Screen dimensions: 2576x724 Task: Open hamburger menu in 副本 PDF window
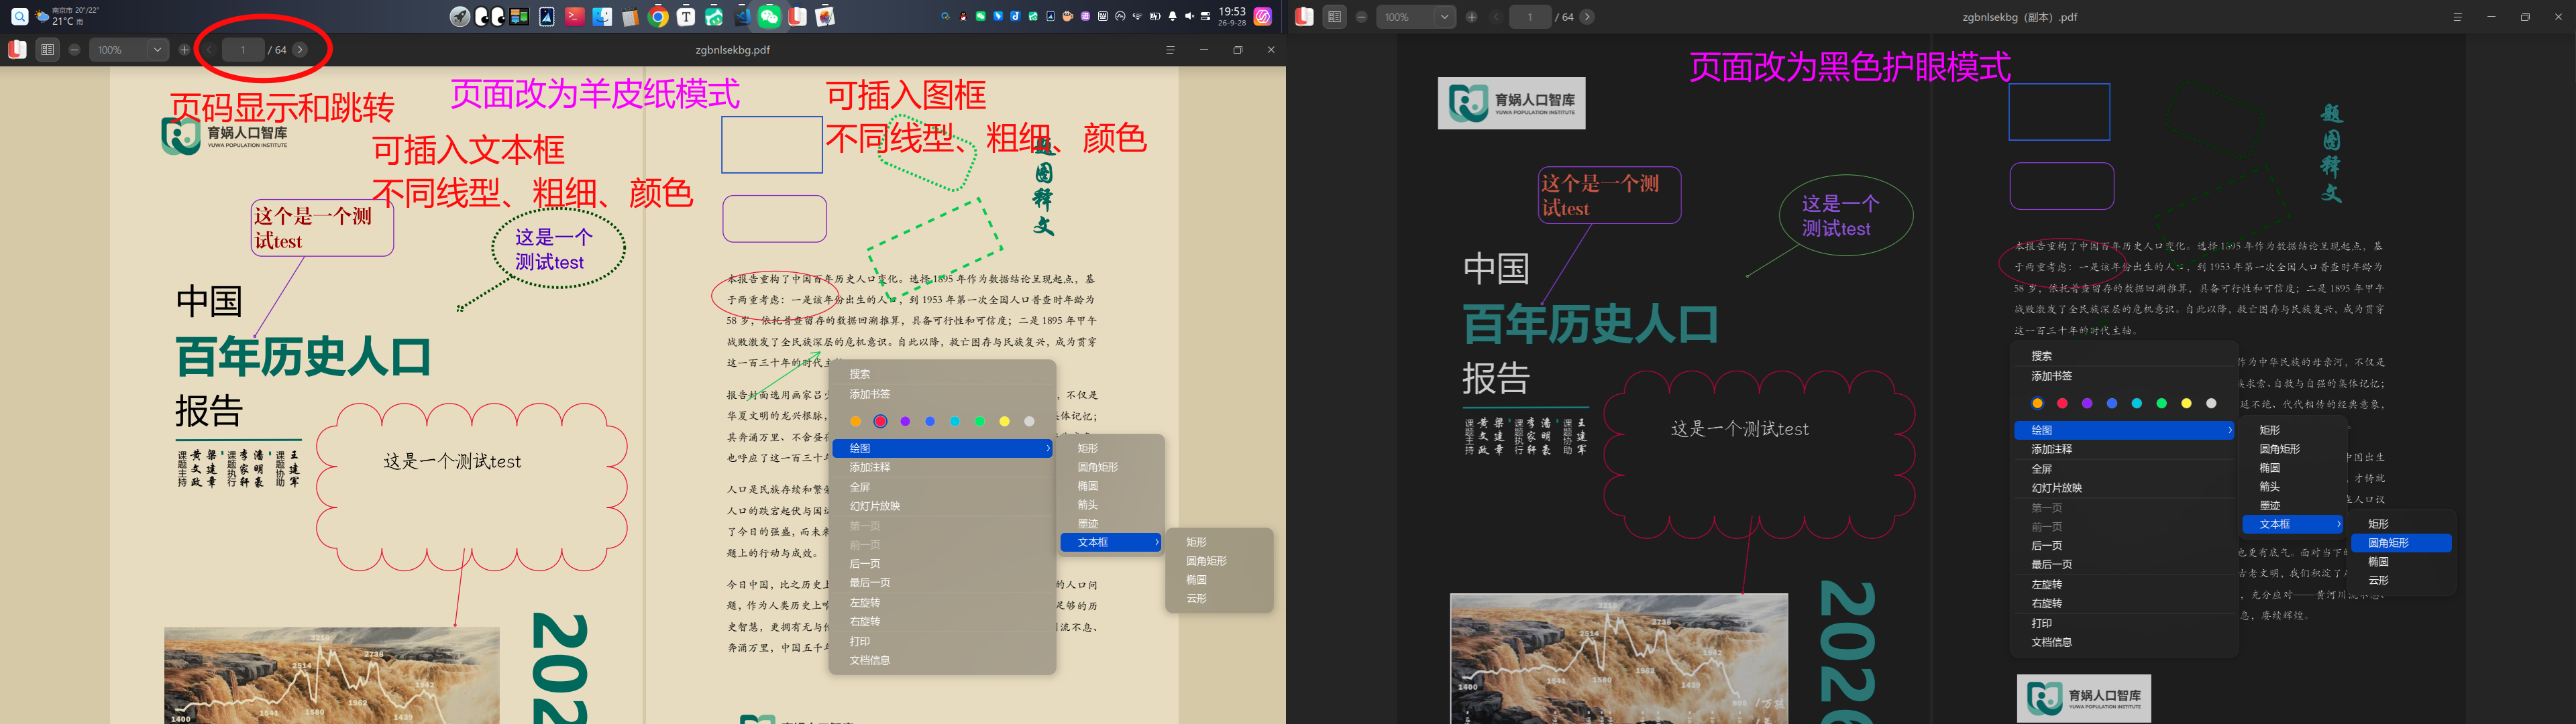[x=2457, y=17]
